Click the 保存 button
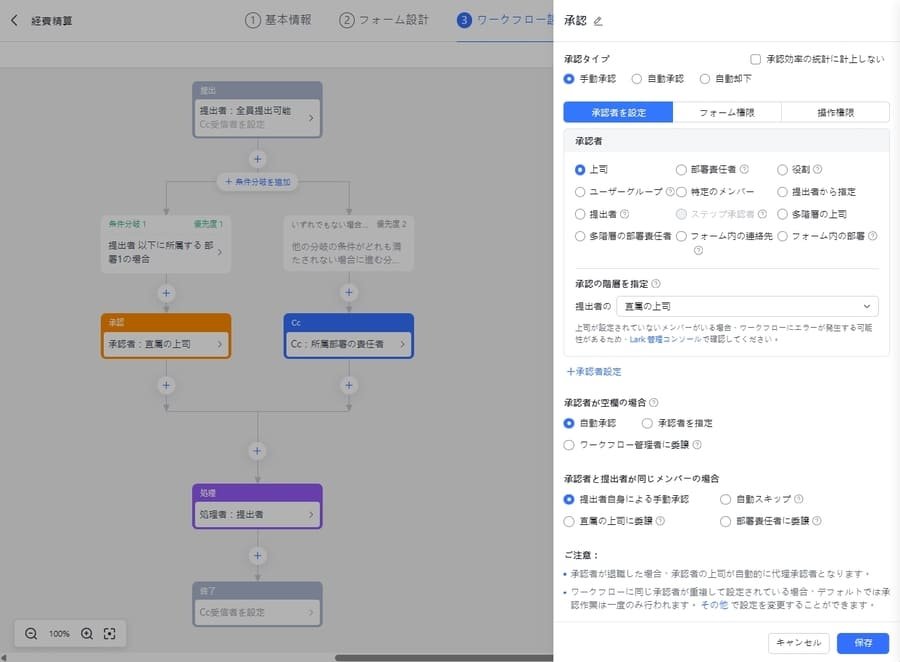Viewport: 900px width, 662px height. (x=862, y=643)
